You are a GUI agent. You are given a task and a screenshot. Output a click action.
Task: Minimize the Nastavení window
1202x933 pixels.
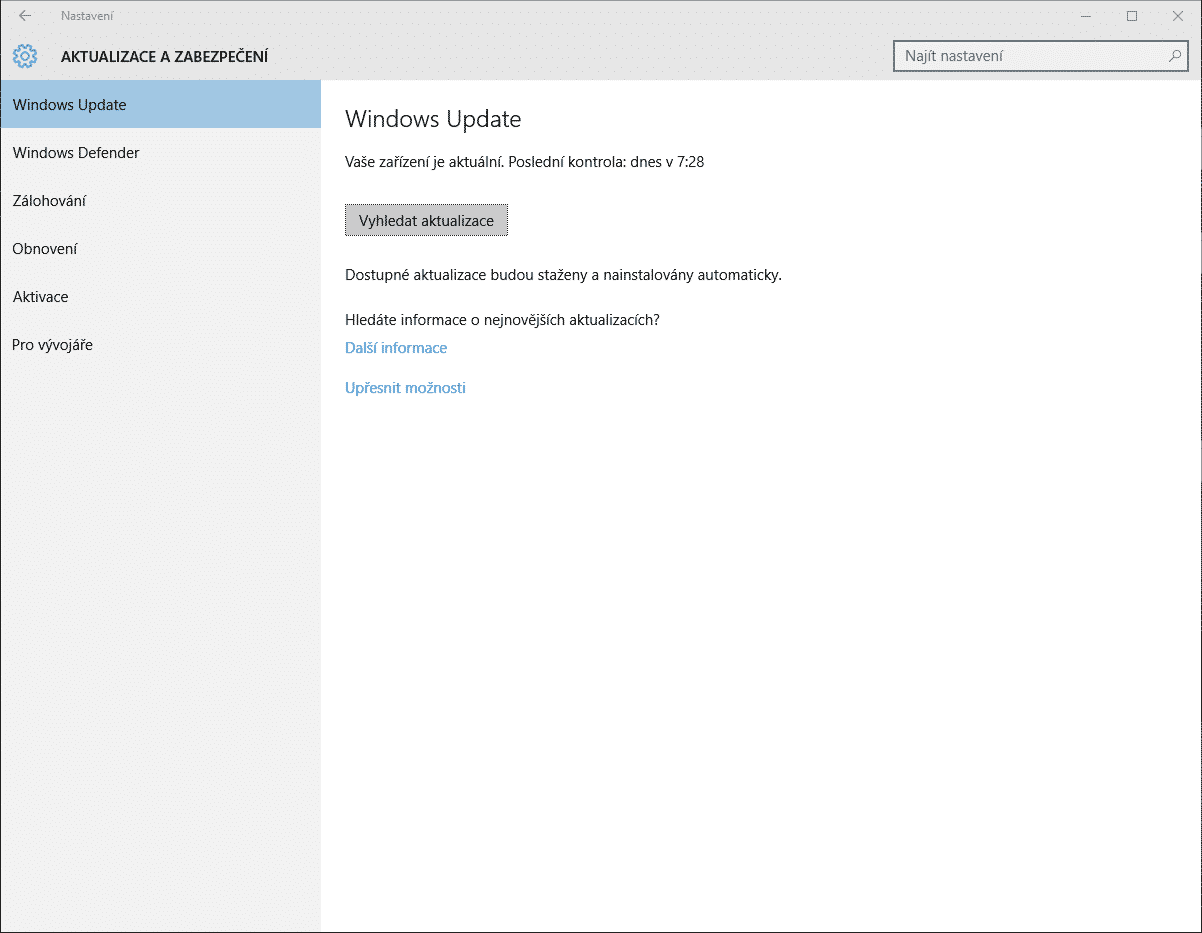pyautogui.click(x=1086, y=16)
